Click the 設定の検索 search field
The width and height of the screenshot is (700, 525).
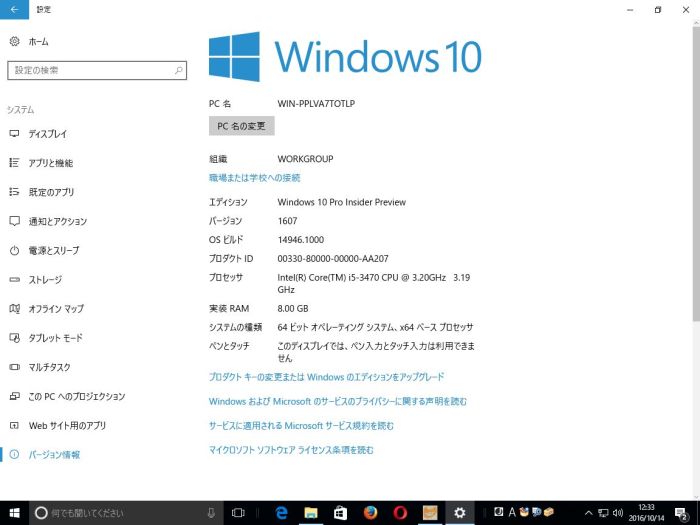[x=96, y=70]
